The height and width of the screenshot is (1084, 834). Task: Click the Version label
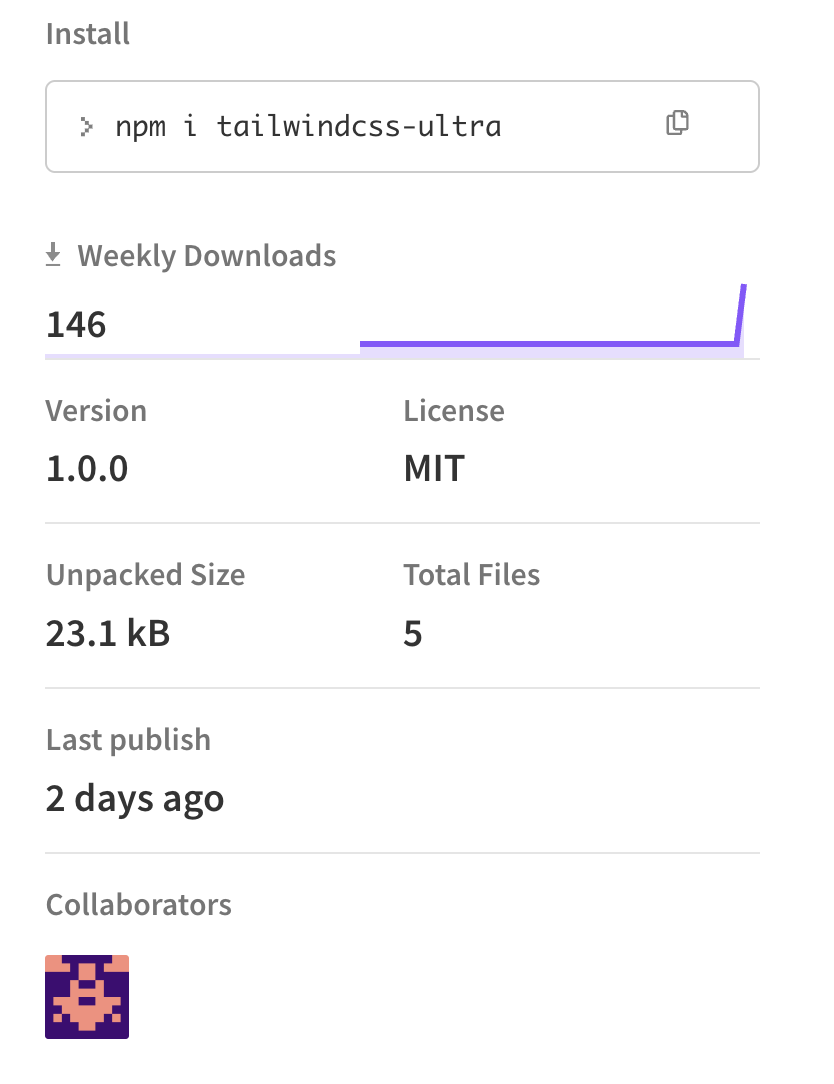(96, 411)
